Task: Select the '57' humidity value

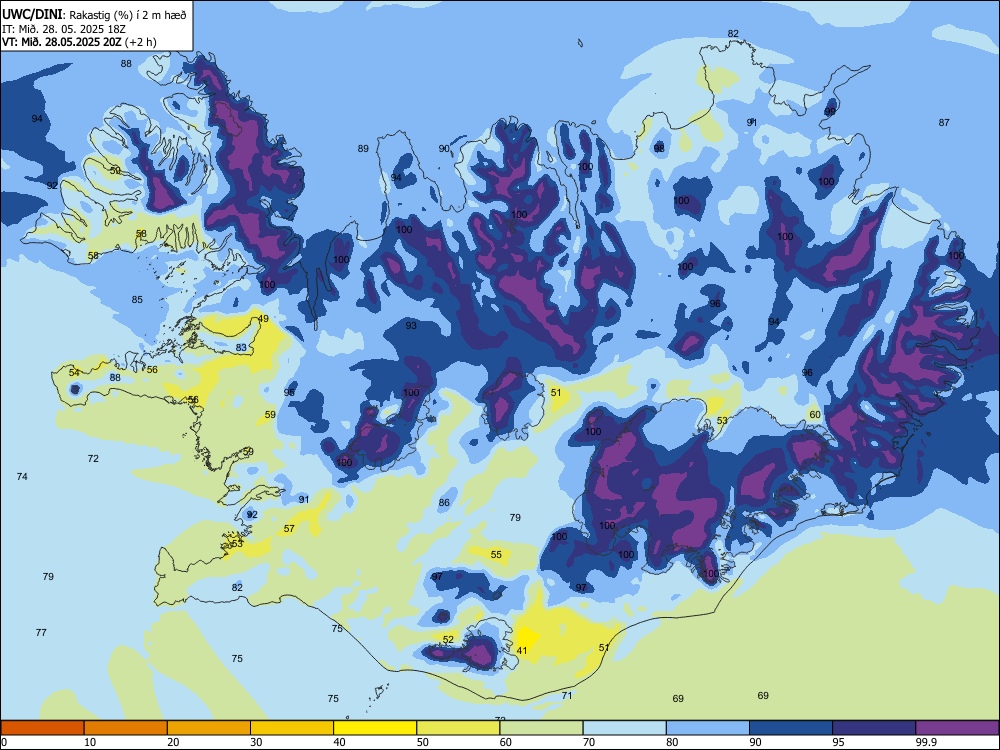Action: click(289, 529)
